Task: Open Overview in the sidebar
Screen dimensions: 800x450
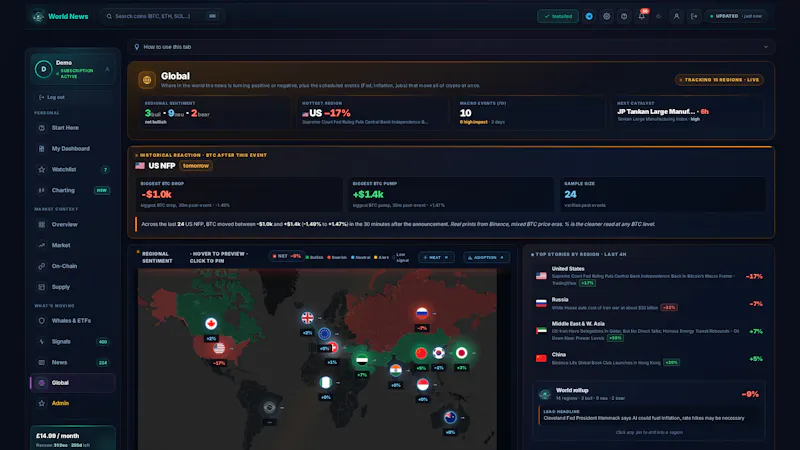Action: [x=72, y=224]
